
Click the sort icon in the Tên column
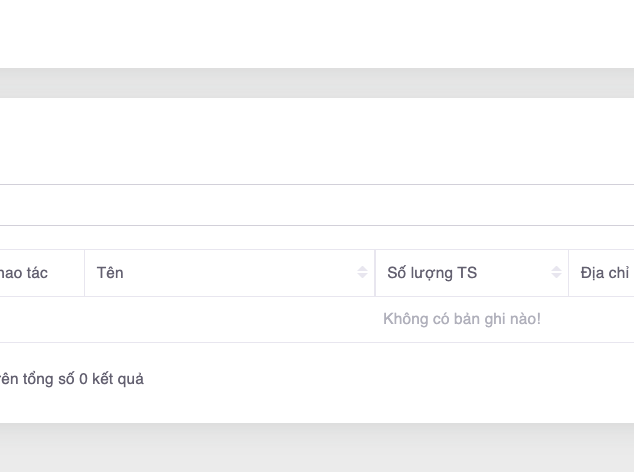[x=362, y=273]
